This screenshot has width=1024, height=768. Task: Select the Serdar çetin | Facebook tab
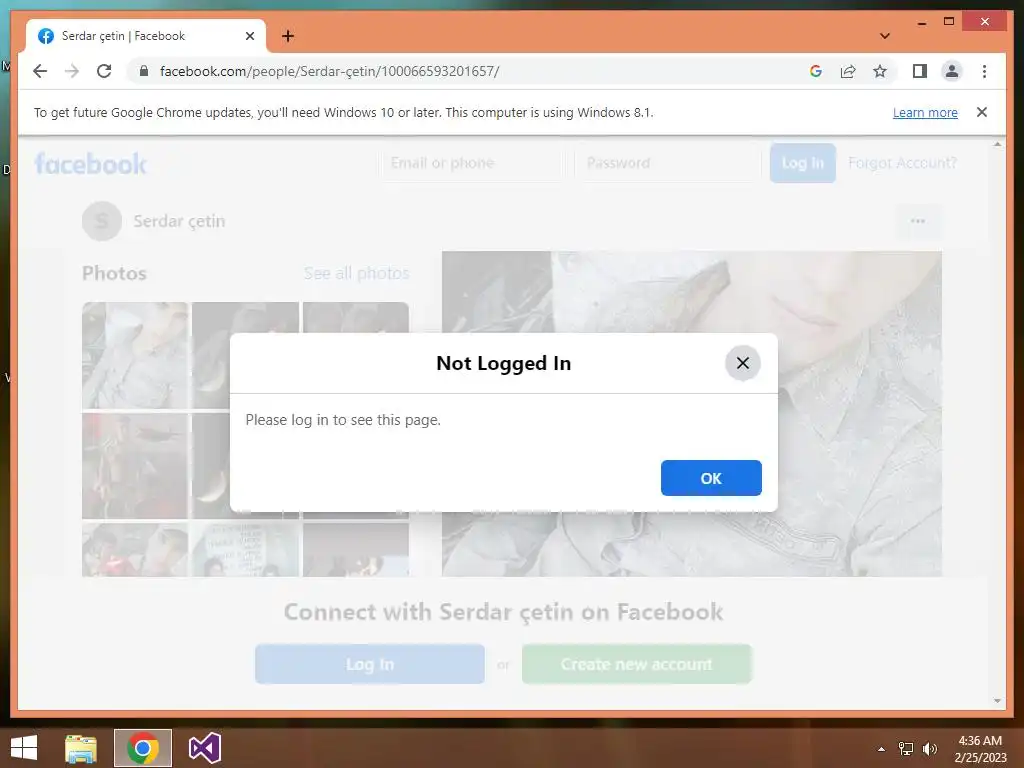(145, 36)
